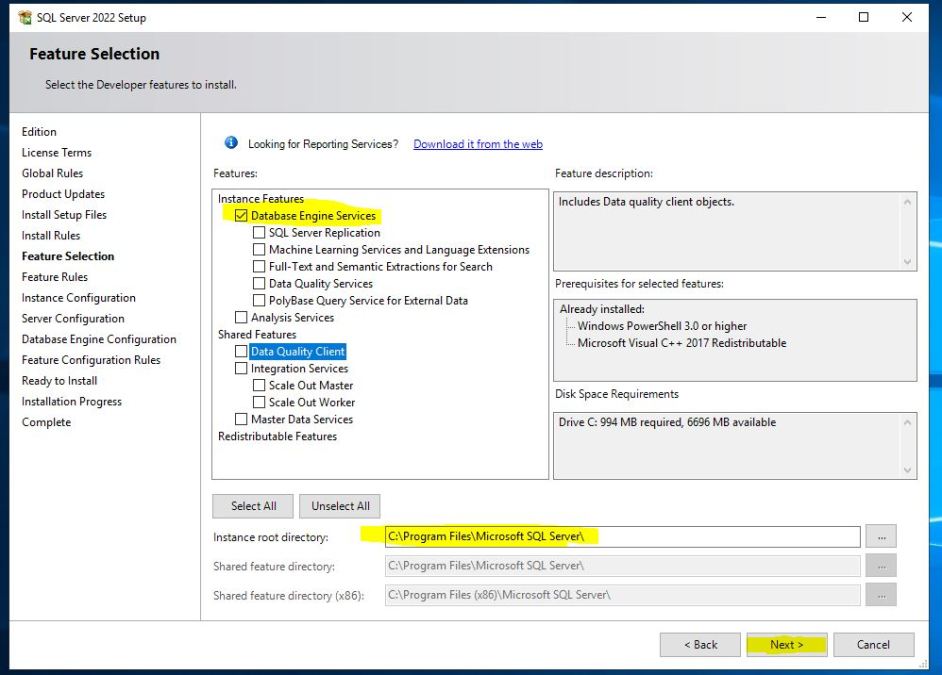Click Unselect All
942x675 pixels.
[x=339, y=506]
